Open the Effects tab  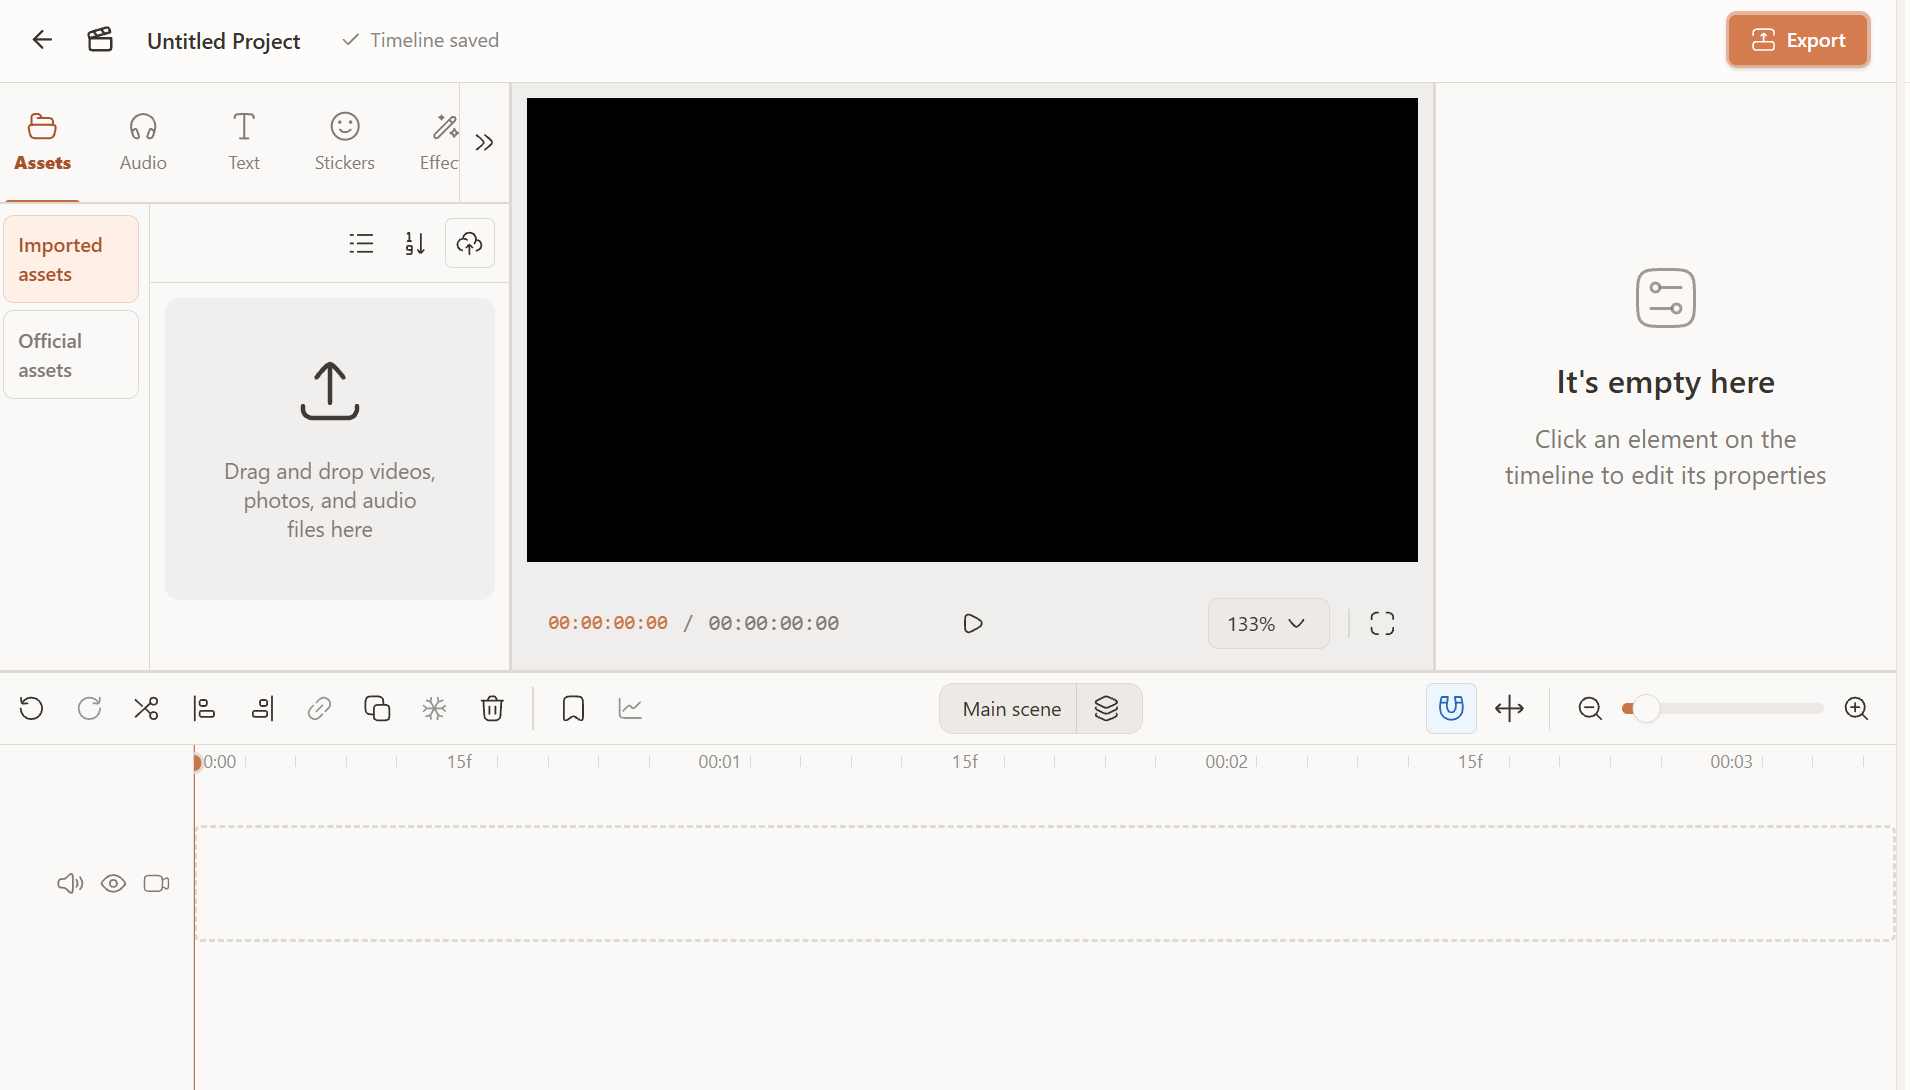coord(440,142)
